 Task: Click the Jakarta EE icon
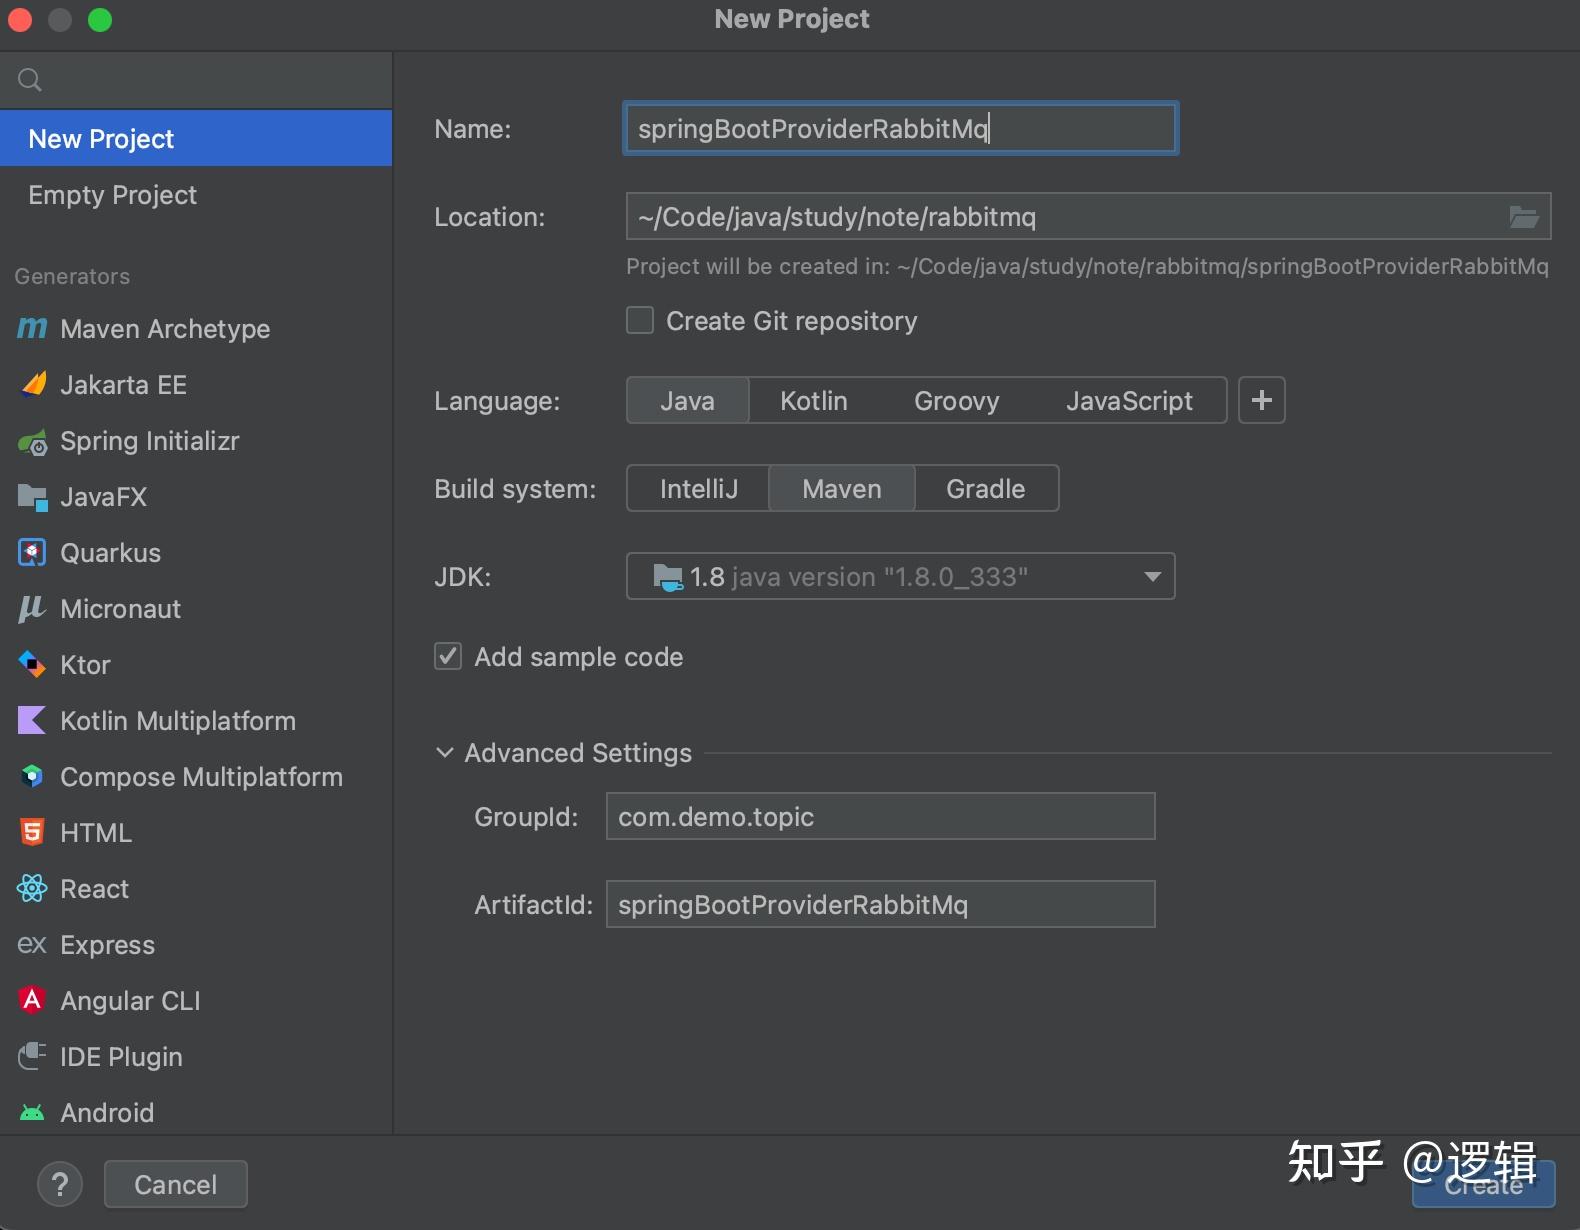pos(33,384)
